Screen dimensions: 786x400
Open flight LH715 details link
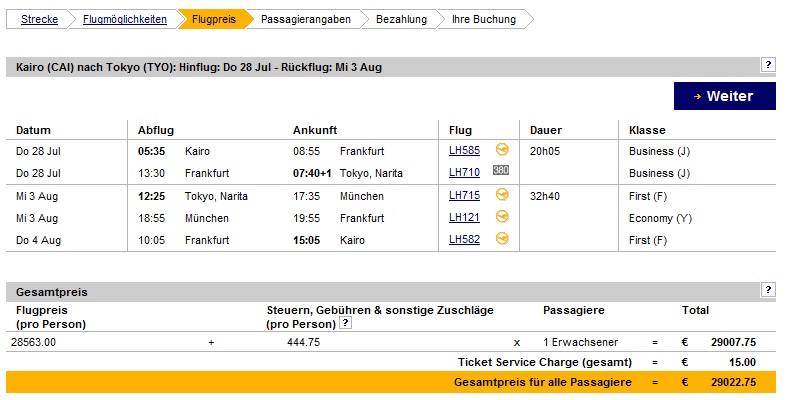(464, 195)
